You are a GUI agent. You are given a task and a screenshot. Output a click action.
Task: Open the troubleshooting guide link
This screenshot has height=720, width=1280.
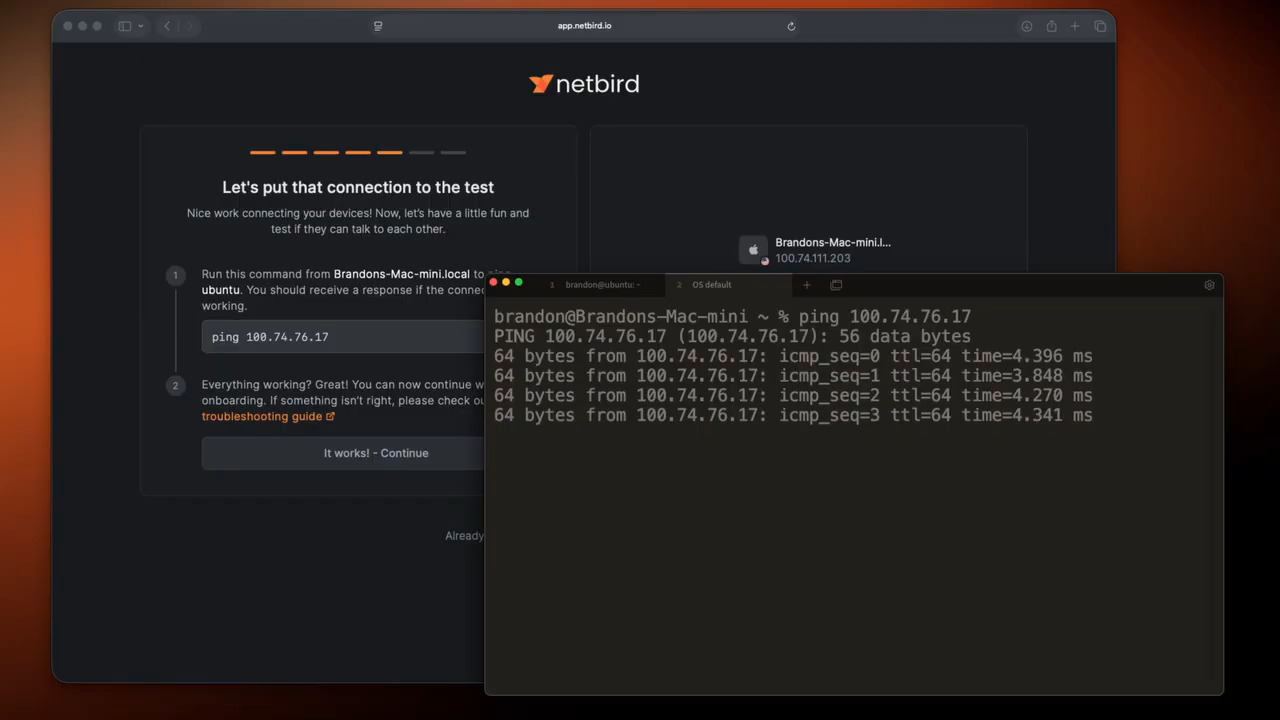262,416
